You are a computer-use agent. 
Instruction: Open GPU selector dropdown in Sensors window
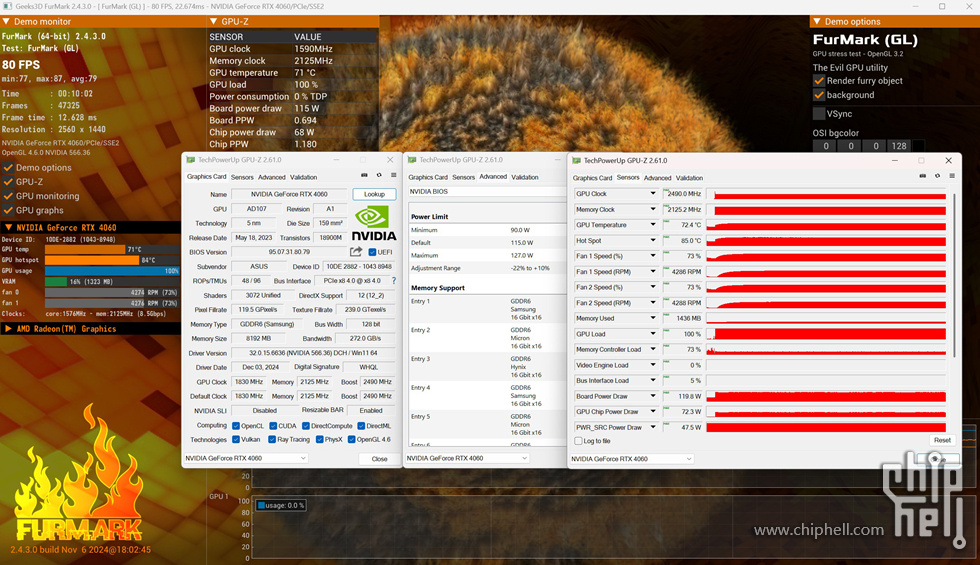[632, 459]
